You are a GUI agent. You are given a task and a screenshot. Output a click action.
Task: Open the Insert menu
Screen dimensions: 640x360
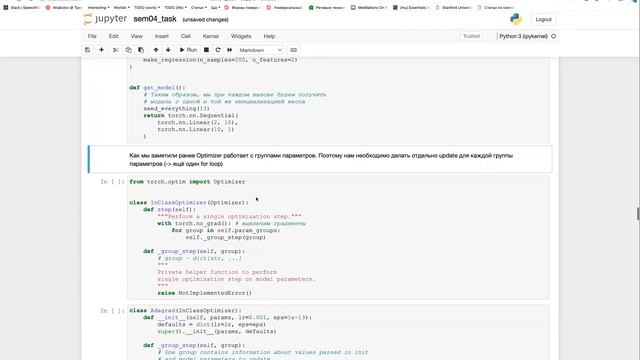[x=162, y=36]
